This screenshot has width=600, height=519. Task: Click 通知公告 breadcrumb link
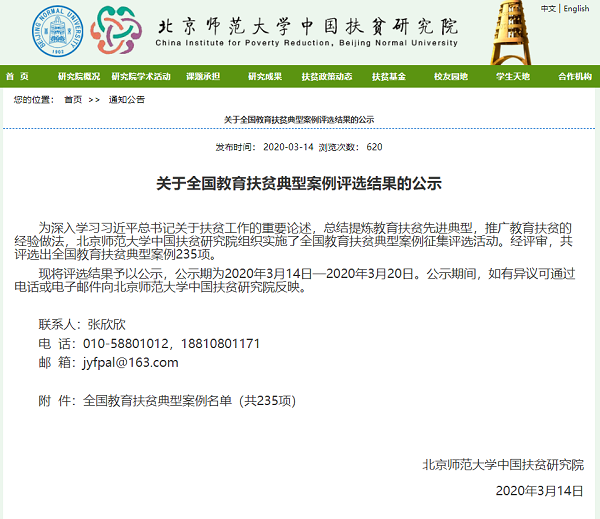[x=127, y=99]
